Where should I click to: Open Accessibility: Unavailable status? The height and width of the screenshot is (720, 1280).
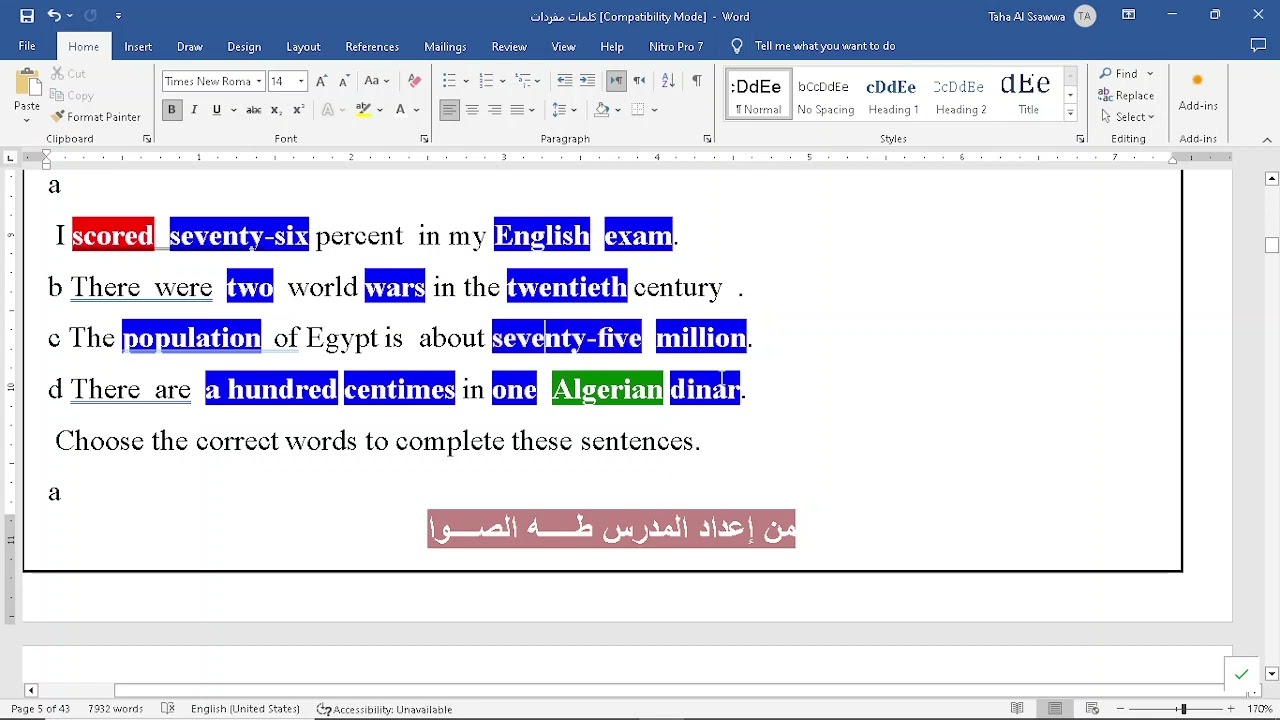click(x=385, y=709)
